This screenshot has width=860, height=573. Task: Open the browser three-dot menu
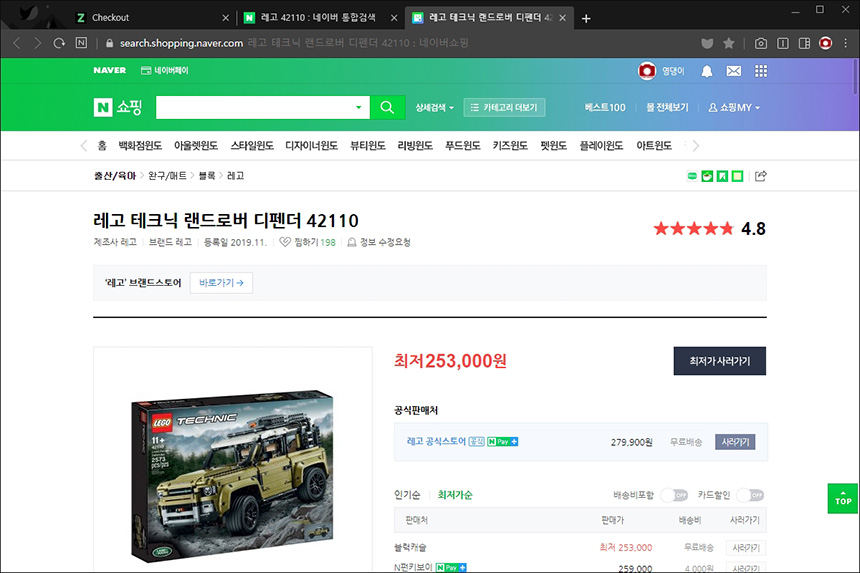846,43
